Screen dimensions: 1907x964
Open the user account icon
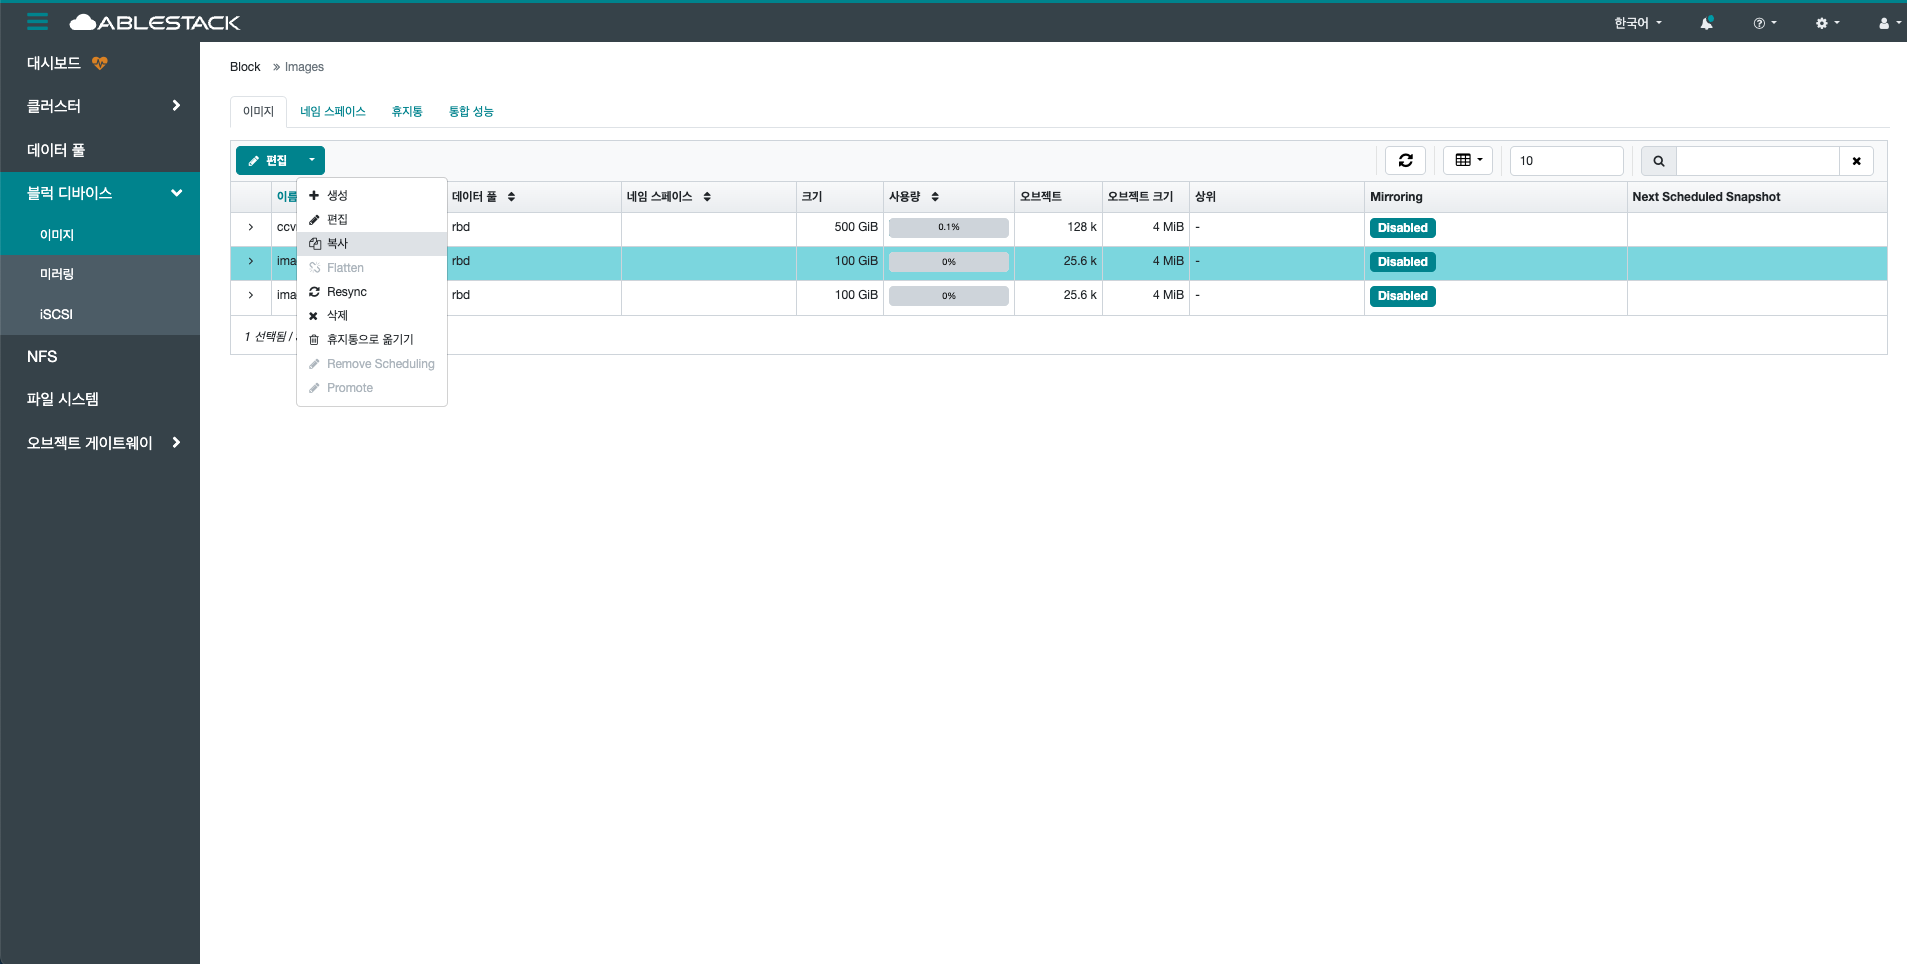tap(1884, 22)
